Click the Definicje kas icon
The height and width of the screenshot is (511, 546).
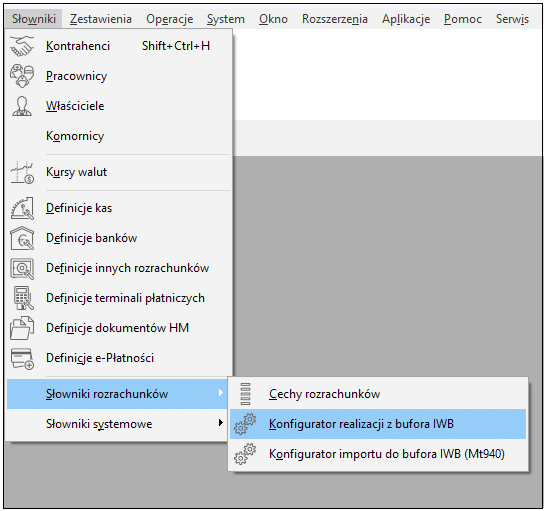pos(22,208)
